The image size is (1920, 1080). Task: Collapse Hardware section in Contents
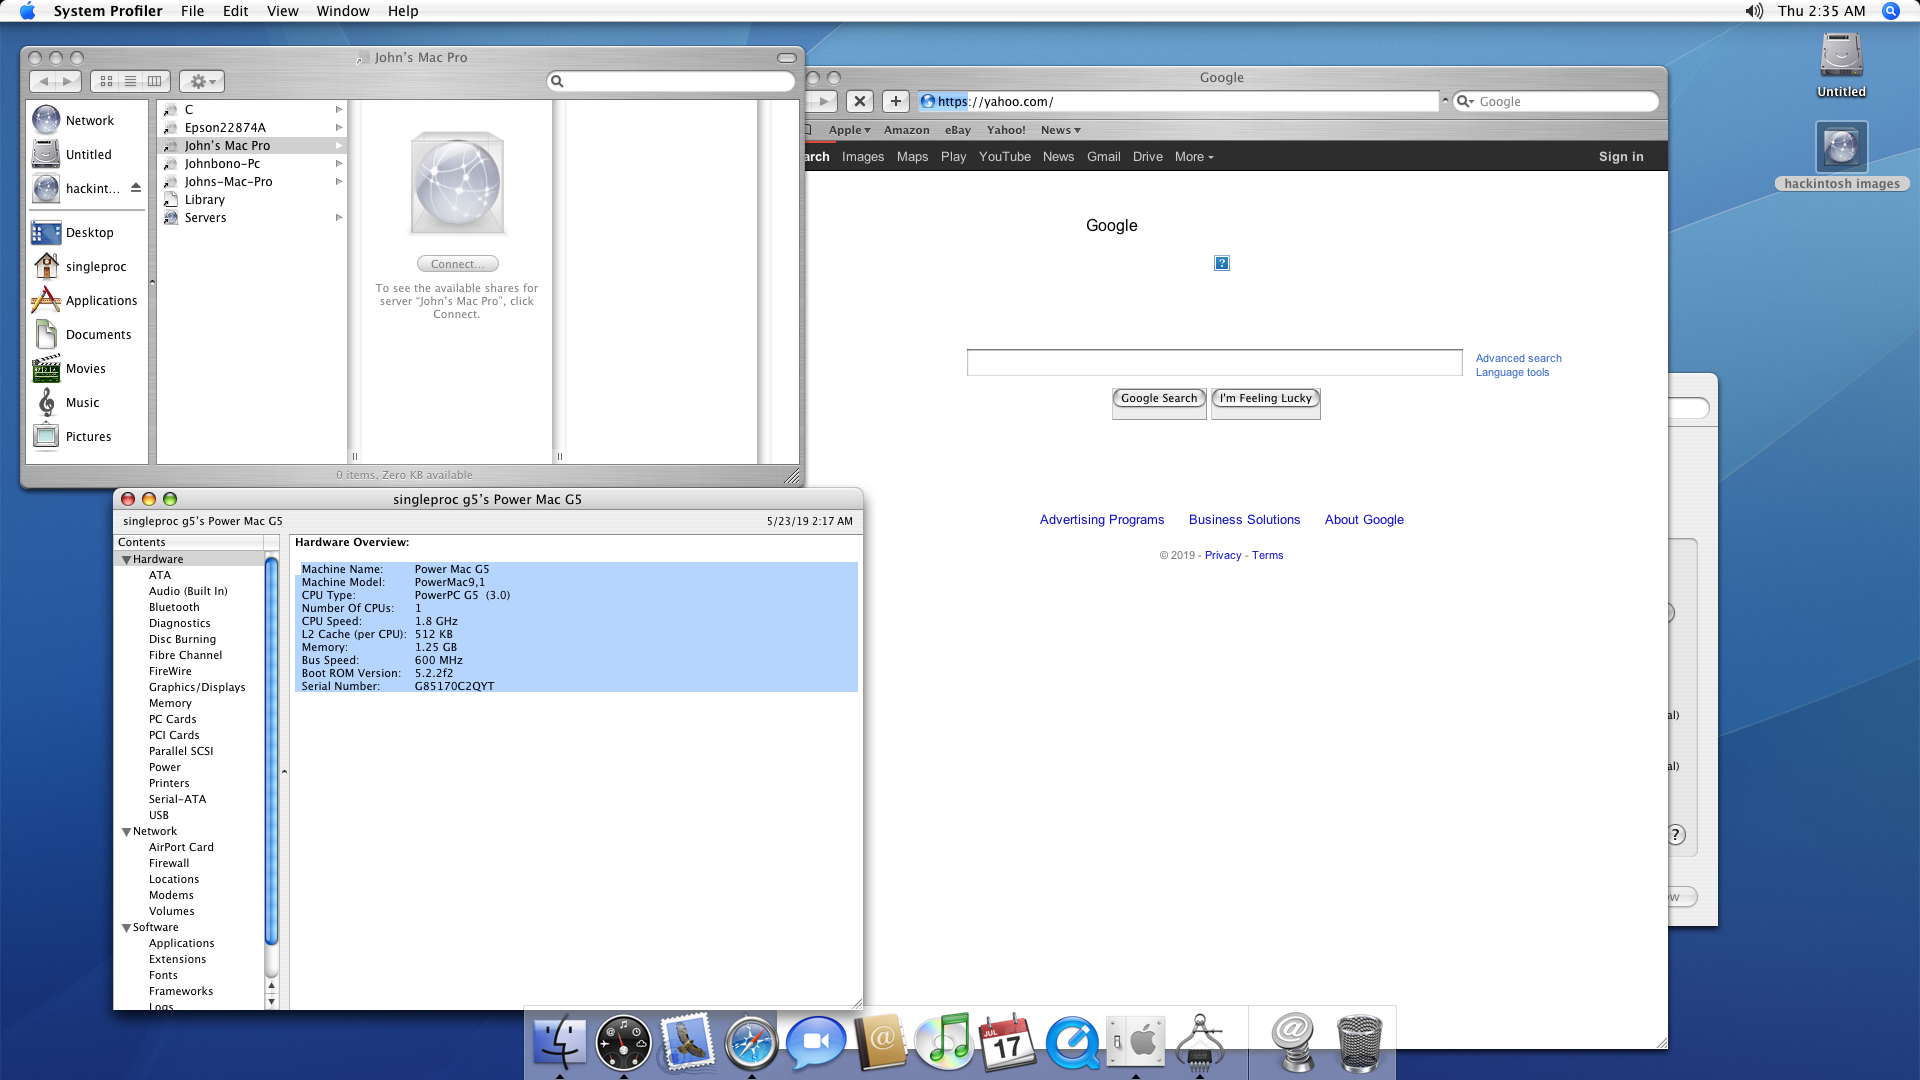pyautogui.click(x=126, y=559)
